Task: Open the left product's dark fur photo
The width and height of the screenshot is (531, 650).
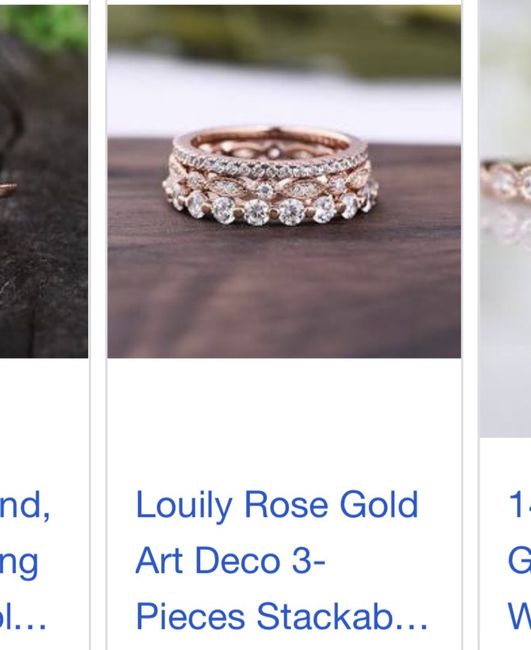Action: [x=44, y=182]
